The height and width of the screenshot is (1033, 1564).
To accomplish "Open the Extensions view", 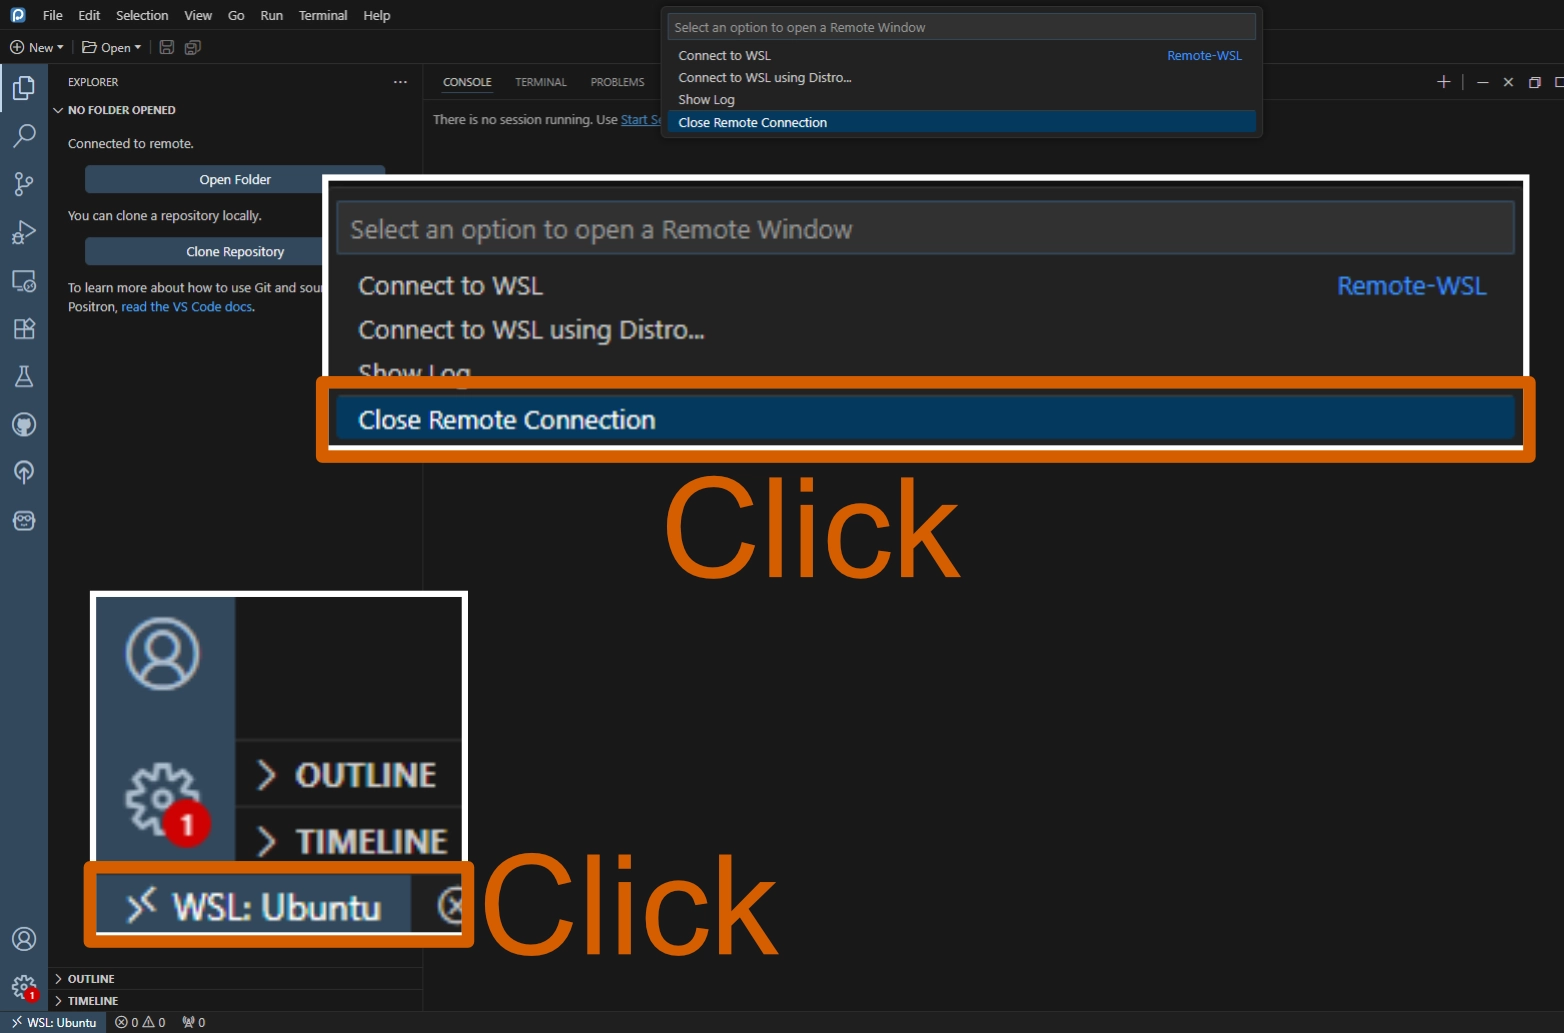I will coord(24,329).
